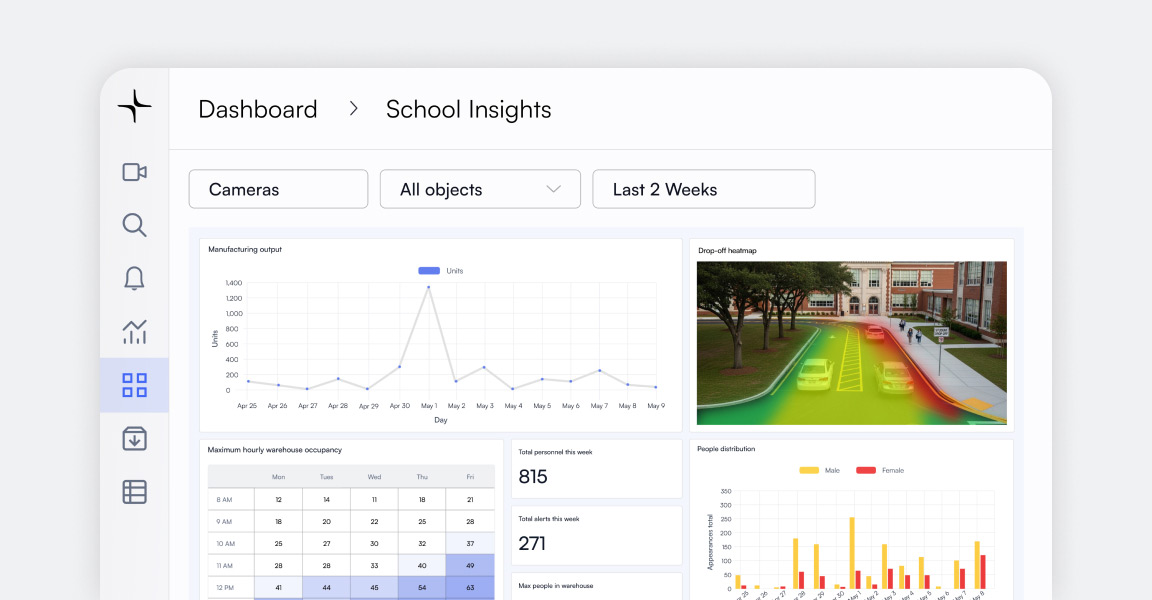The width and height of the screenshot is (1152, 600).
Task: Expand the All objects chevron arrow
Action: click(553, 189)
